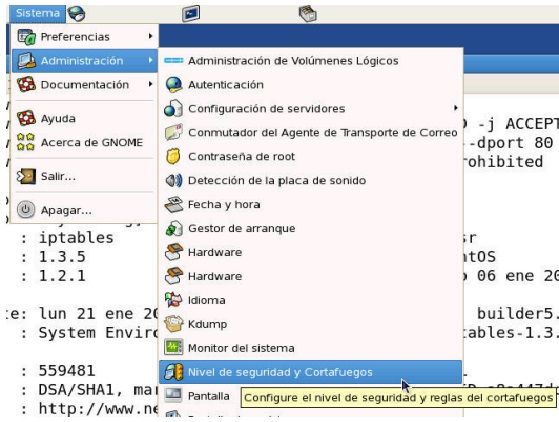Click the '1.3.5' version text

[x=62, y=257]
